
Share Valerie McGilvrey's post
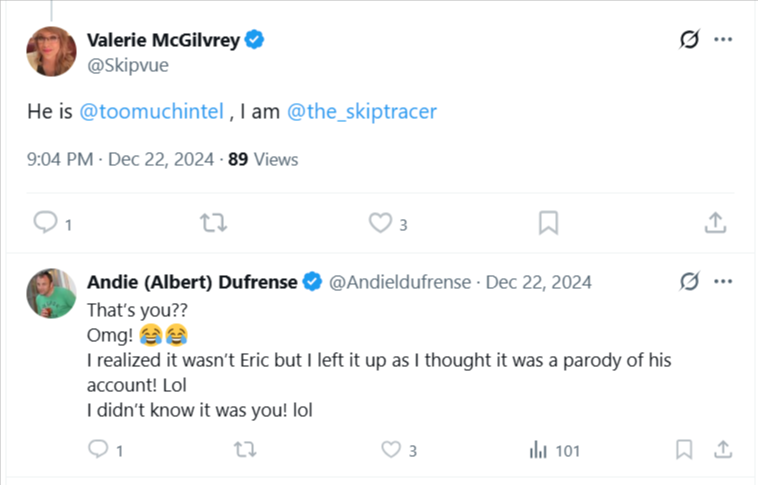click(715, 223)
